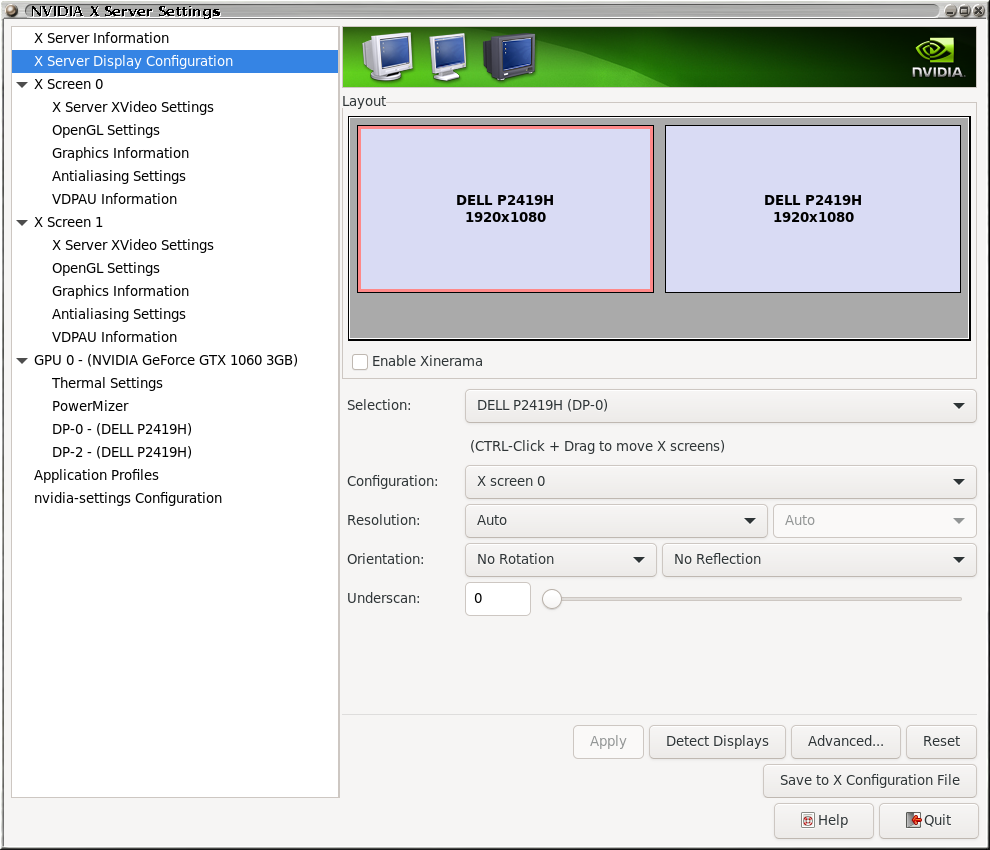Open X Server XVideo Settings under X Screen 1
990x850 pixels.
[133, 245]
